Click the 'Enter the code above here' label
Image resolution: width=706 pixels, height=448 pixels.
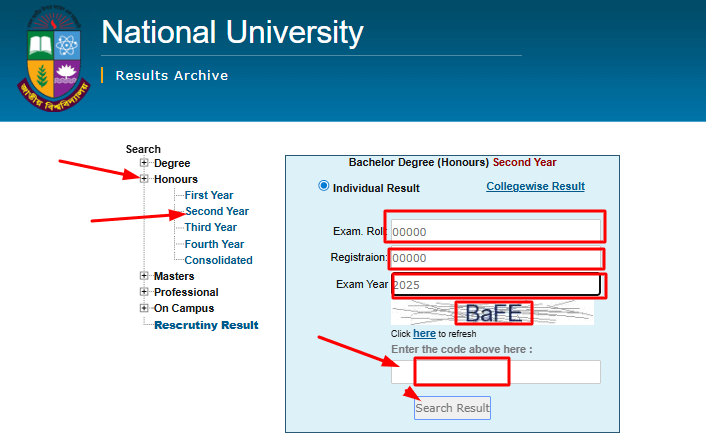pyautogui.click(x=462, y=349)
